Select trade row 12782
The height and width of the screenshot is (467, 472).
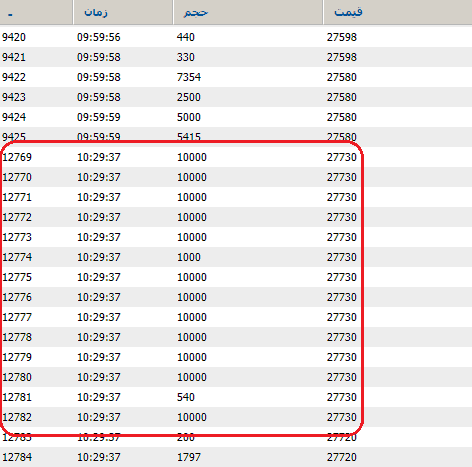tap(236, 417)
